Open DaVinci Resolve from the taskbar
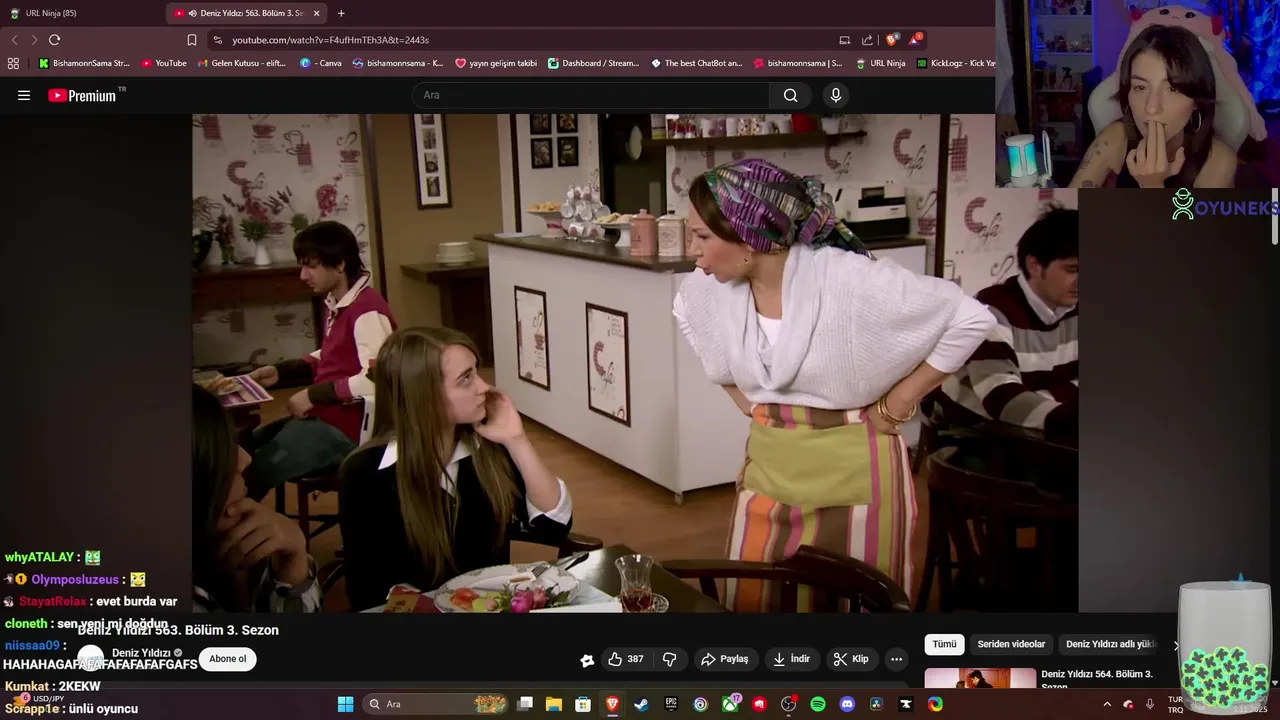 pos(876,704)
